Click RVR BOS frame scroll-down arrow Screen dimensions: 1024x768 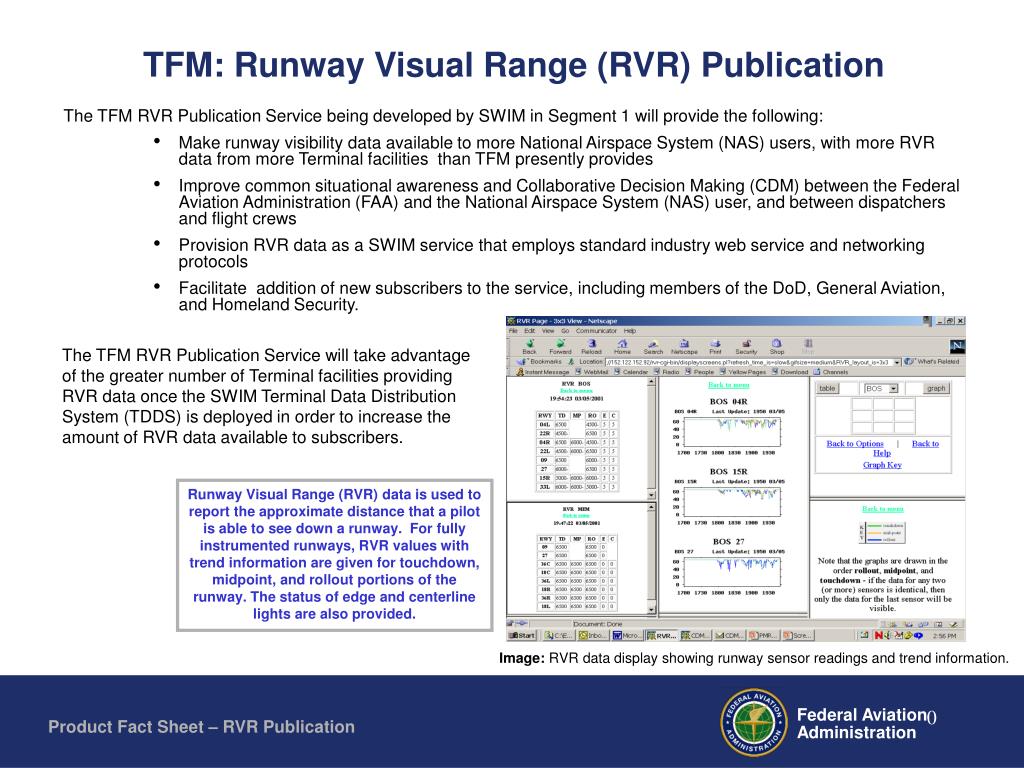click(x=651, y=495)
